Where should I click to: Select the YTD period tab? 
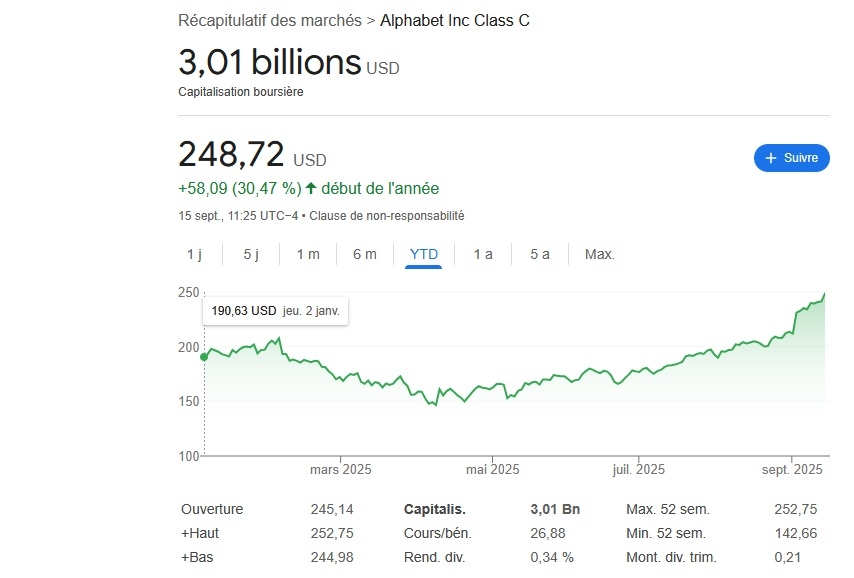point(423,254)
